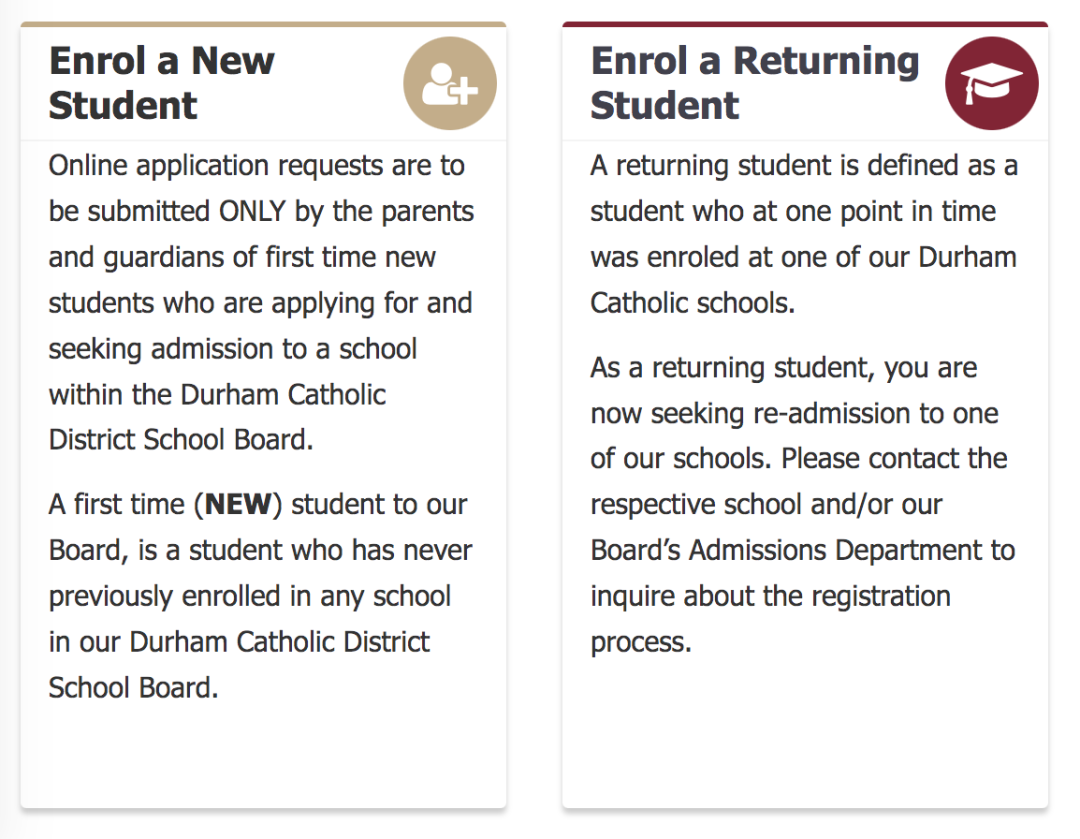Screen dimensions: 1080x839
Task: Click the maroon graduation cap icon
Action: (x=992, y=83)
